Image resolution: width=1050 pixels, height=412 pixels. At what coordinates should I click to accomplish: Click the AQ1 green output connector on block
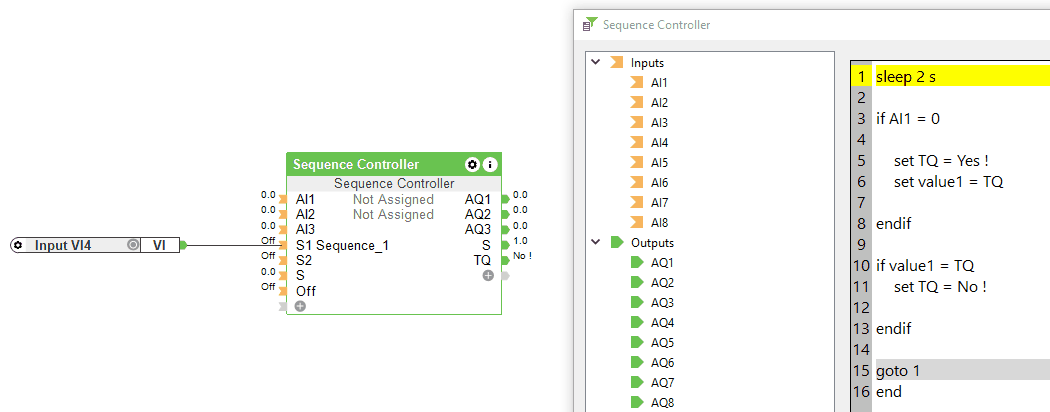(505, 199)
